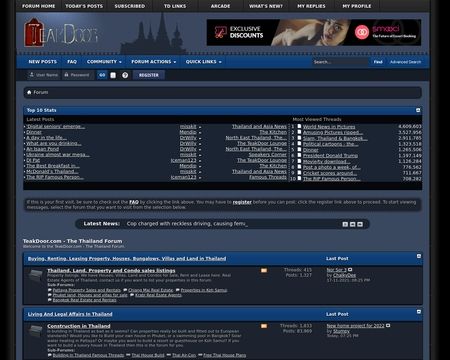
Task: Open Today's Posts in top navigation
Action: [84, 6]
